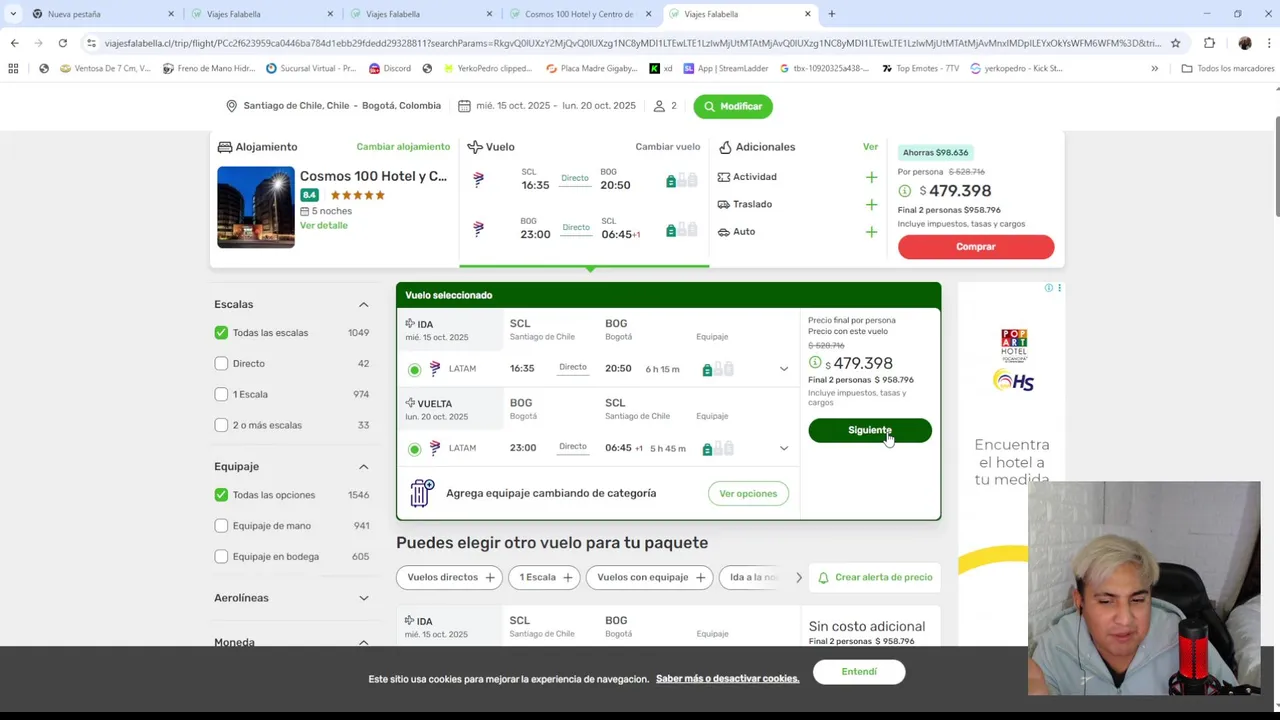Open the apps grid in bookmarks bar
Screen dimensions: 1280x720
[13, 68]
